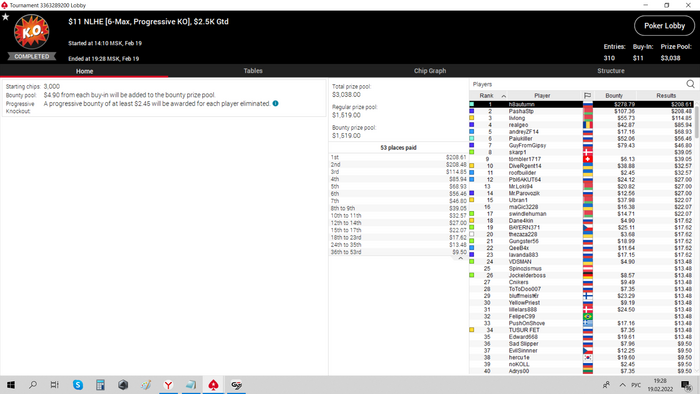Screen dimensions: 700x394
Task: Click the white color tag of thezaza228
Action: [471, 234]
